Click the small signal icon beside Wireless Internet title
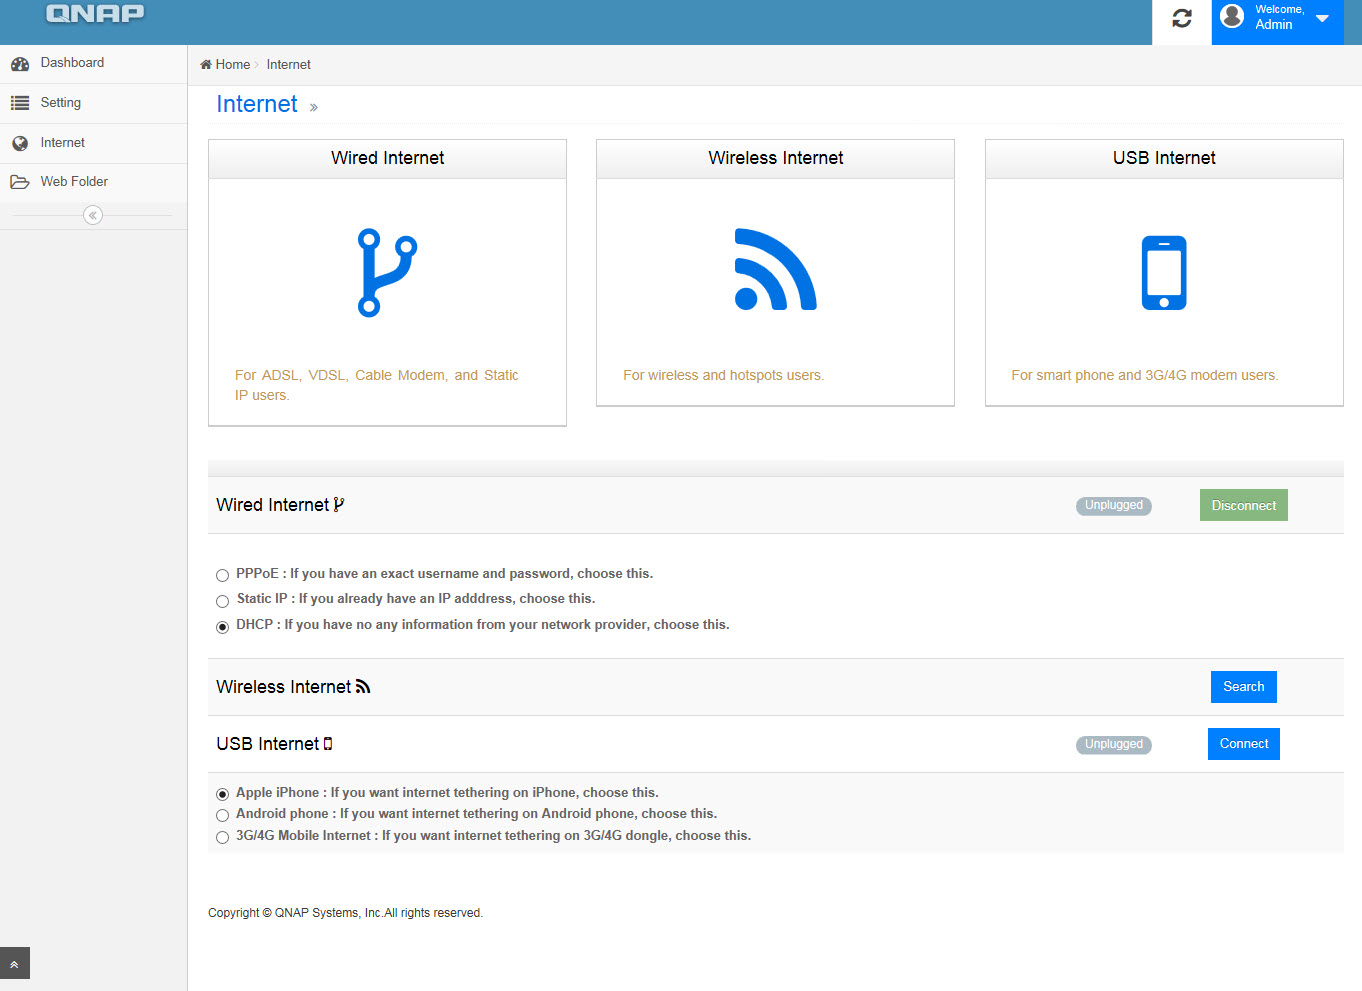1362x991 pixels. pyautogui.click(x=363, y=687)
